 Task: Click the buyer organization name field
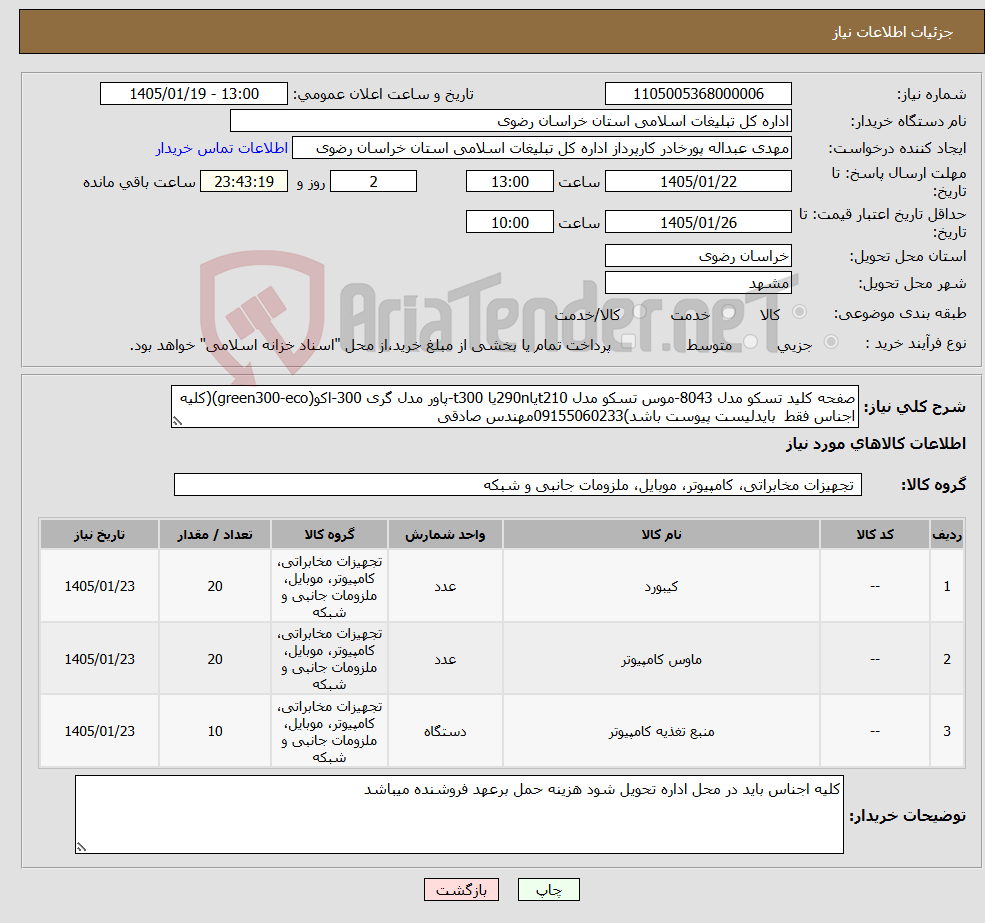point(511,121)
